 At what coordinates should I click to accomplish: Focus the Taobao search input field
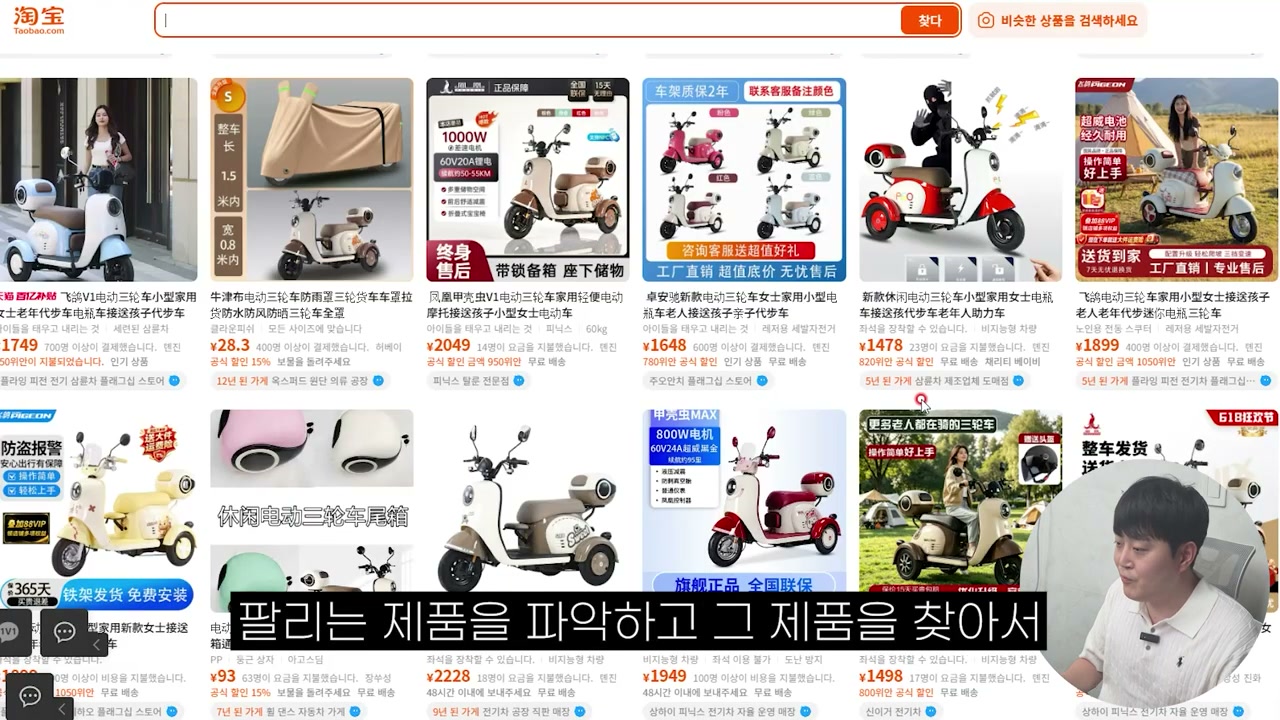tap(530, 20)
